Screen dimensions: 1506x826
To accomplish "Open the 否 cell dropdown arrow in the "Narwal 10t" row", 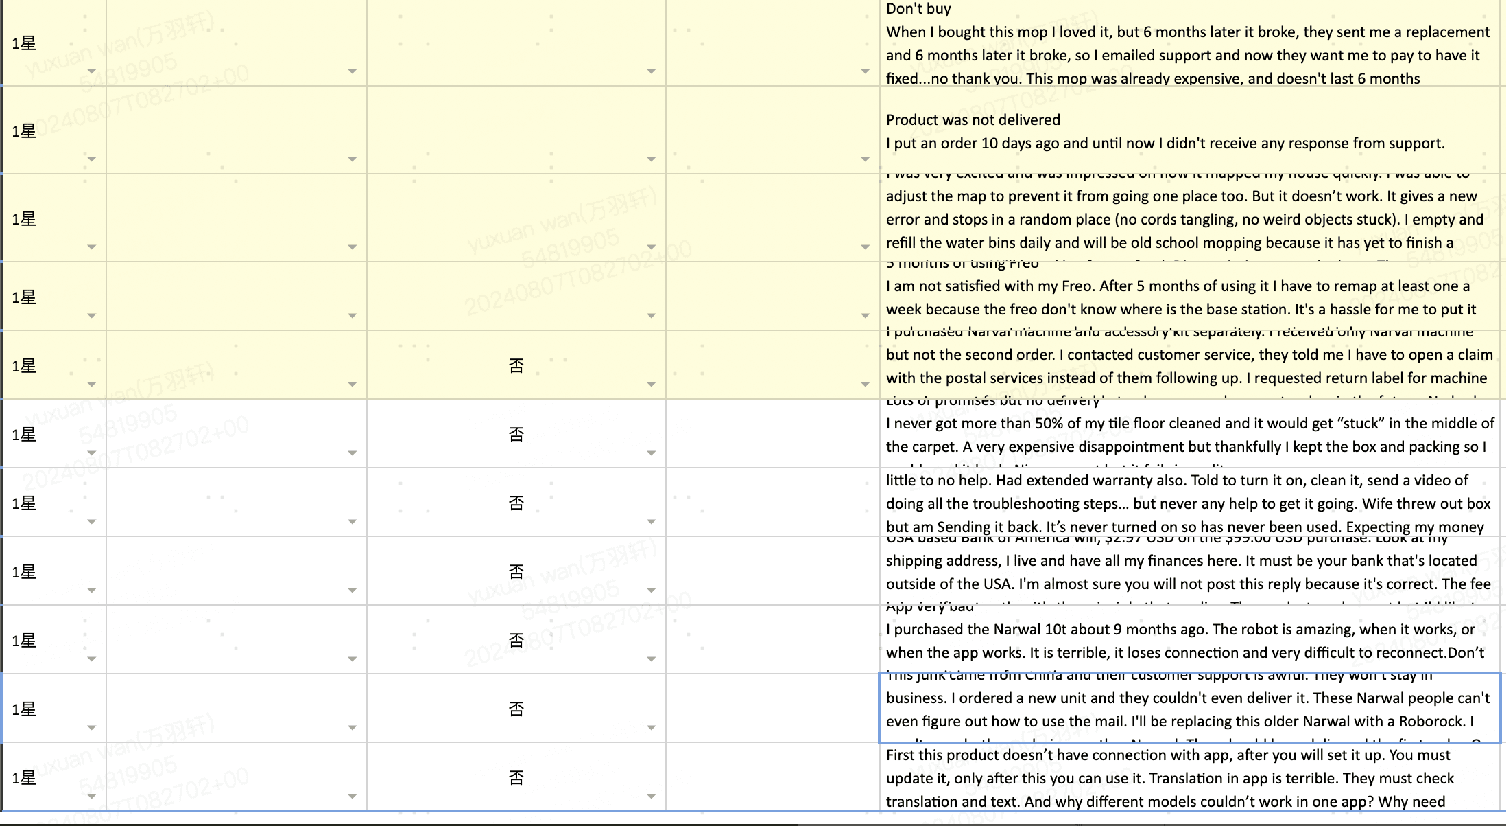I will click(651, 659).
